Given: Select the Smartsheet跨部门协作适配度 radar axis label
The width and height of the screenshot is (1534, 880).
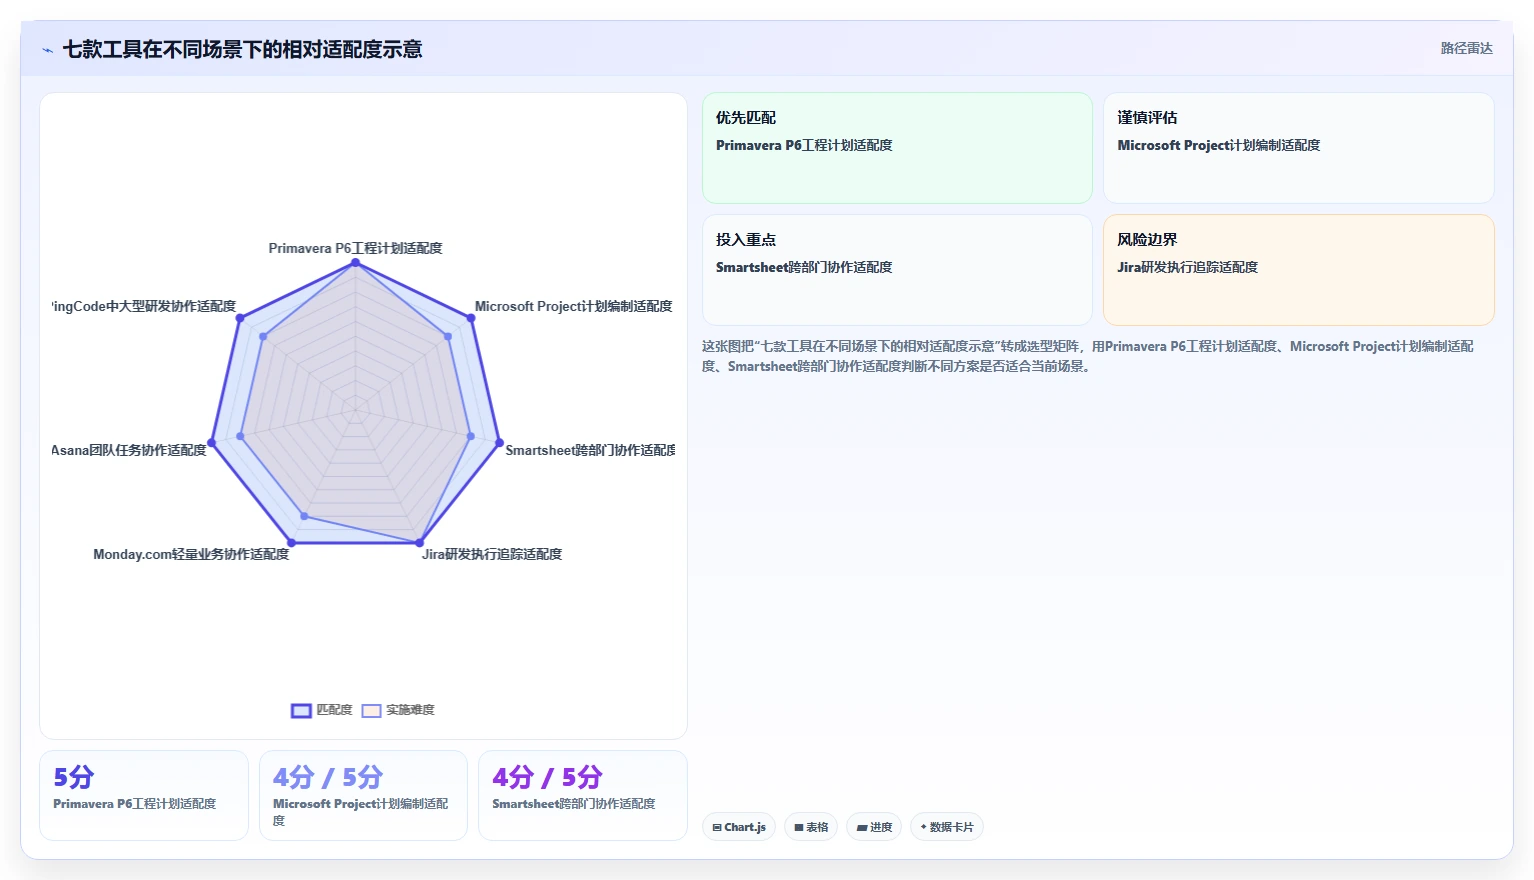Looking at the screenshot, I should coord(590,450).
